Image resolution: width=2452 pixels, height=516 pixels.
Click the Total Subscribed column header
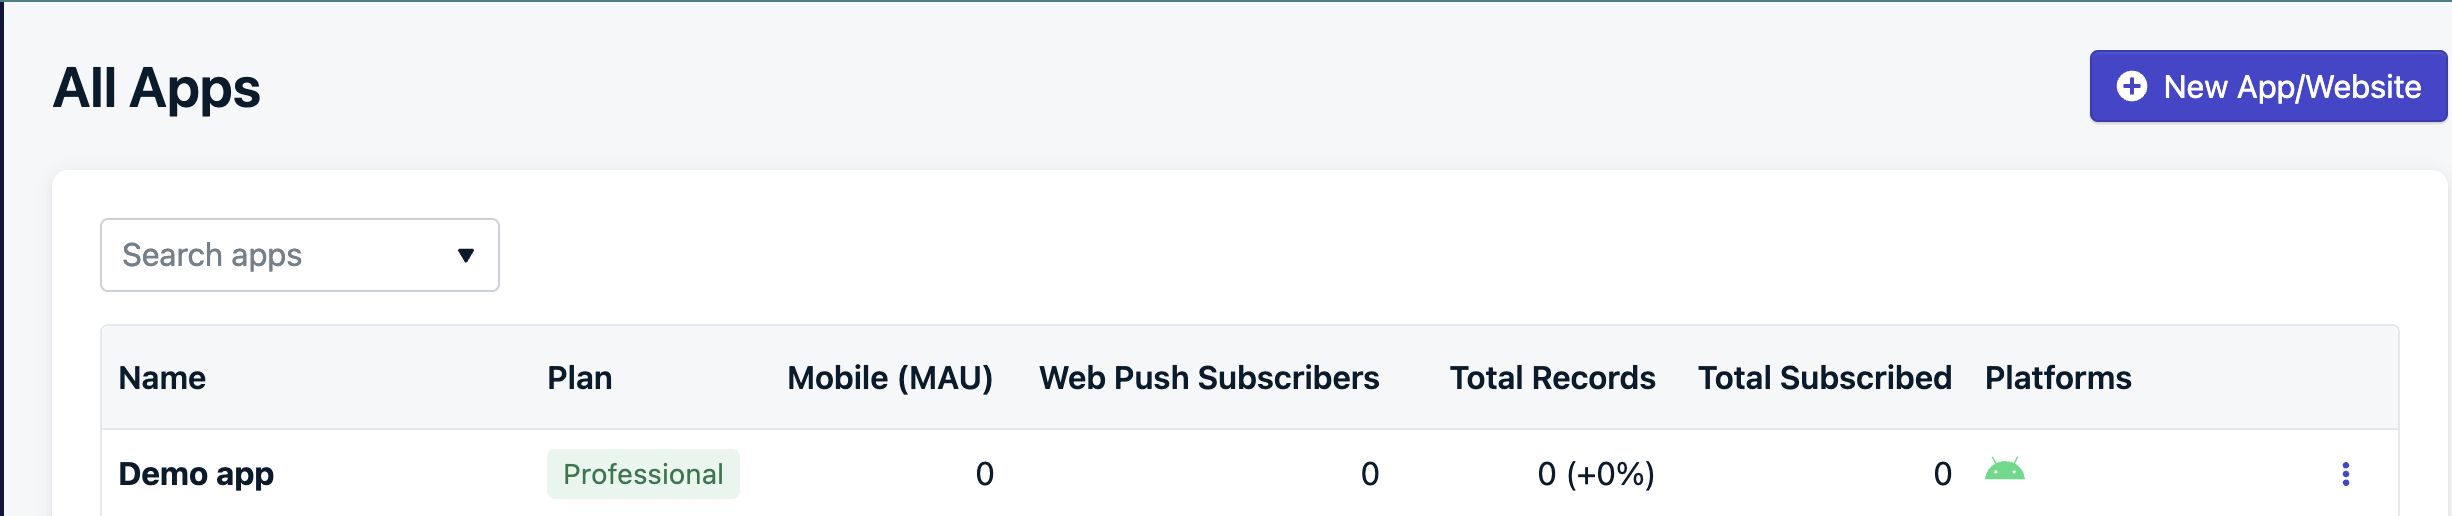click(1824, 378)
